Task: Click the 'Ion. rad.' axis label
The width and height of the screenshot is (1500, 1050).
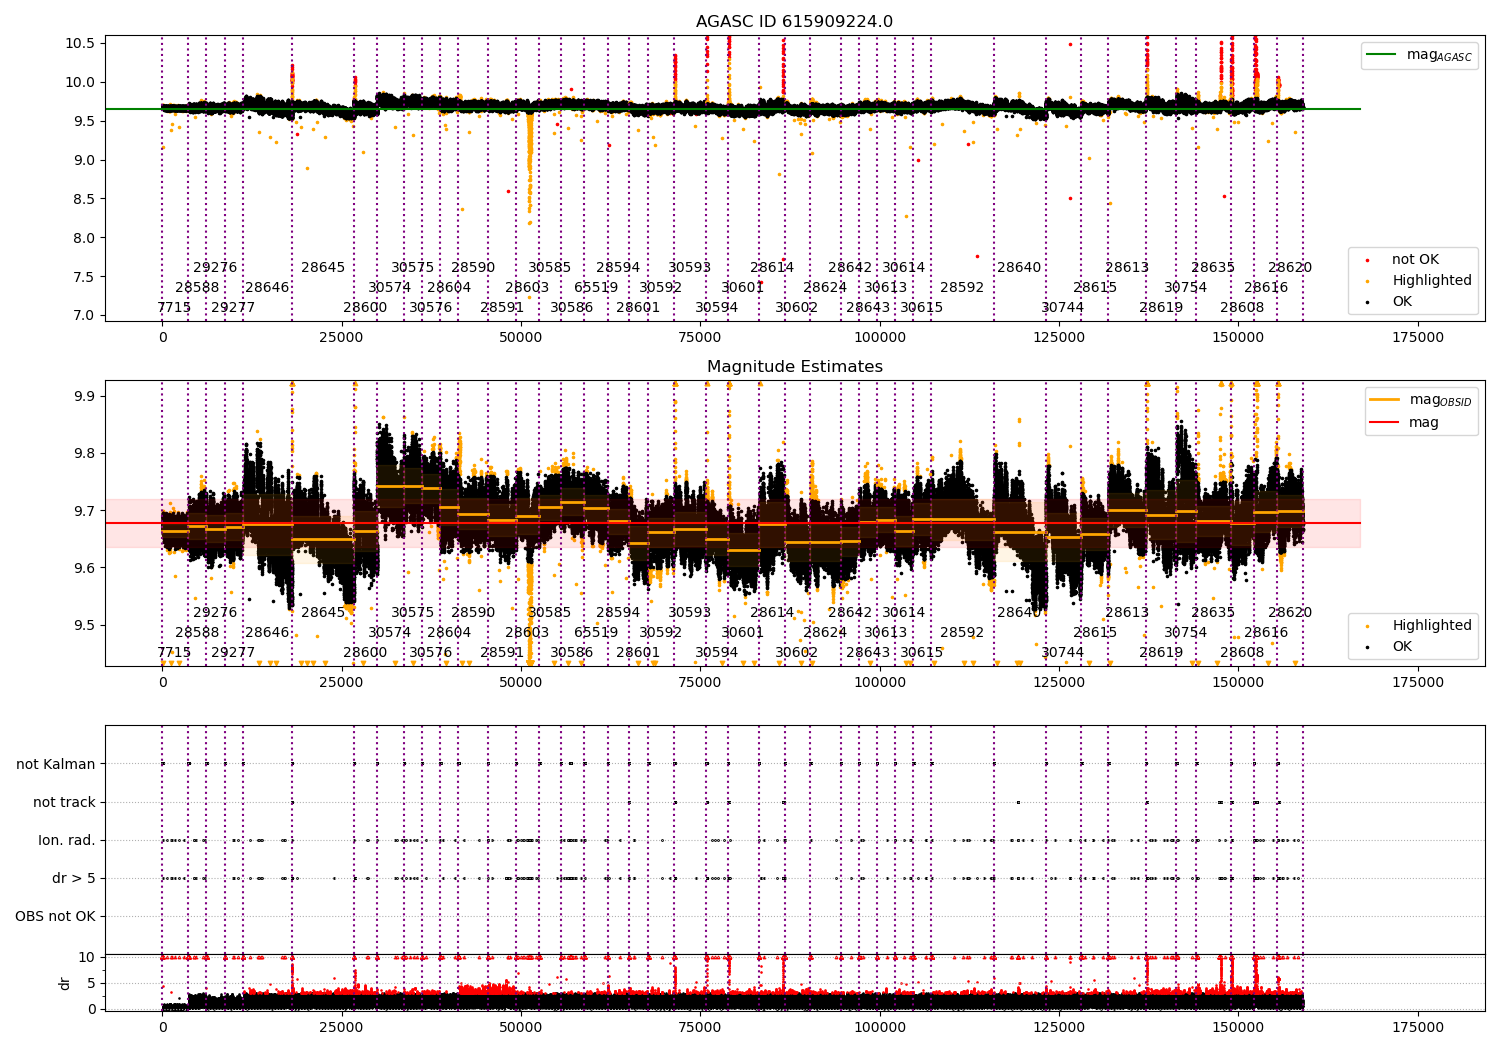Action: tap(67, 840)
